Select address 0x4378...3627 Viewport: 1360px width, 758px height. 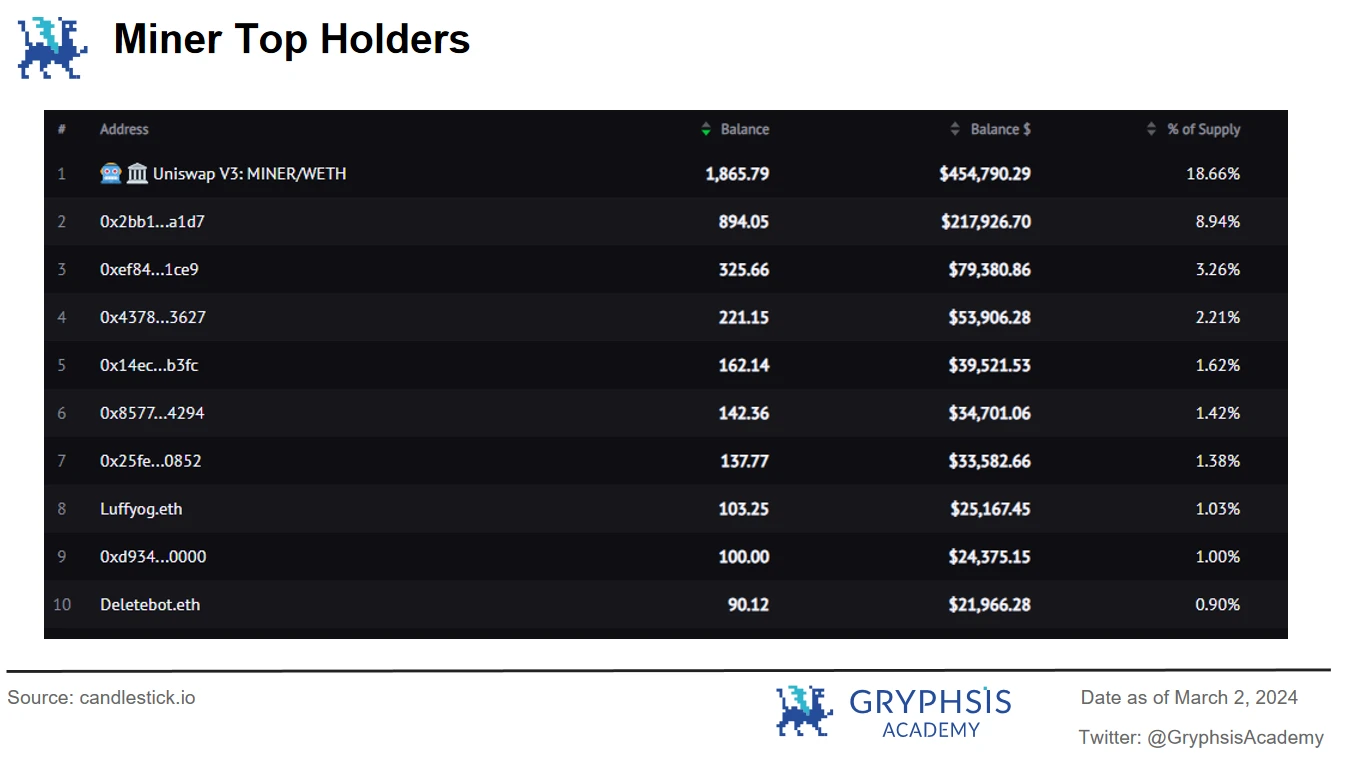tap(152, 318)
